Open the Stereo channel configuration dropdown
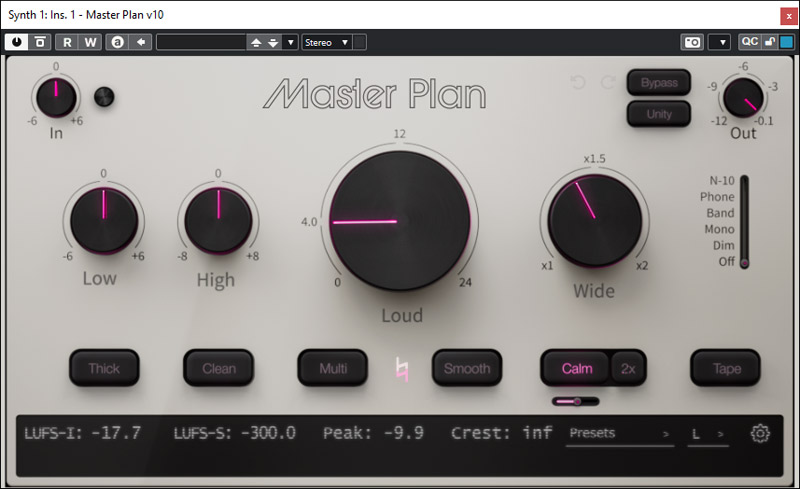 [x=327, y=42]
